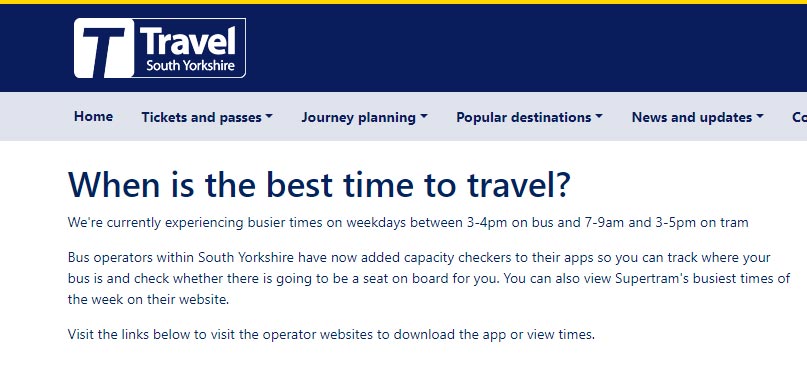Click the white T emblem in logo
Screen dimensions: 807x369
click(104, 48)
